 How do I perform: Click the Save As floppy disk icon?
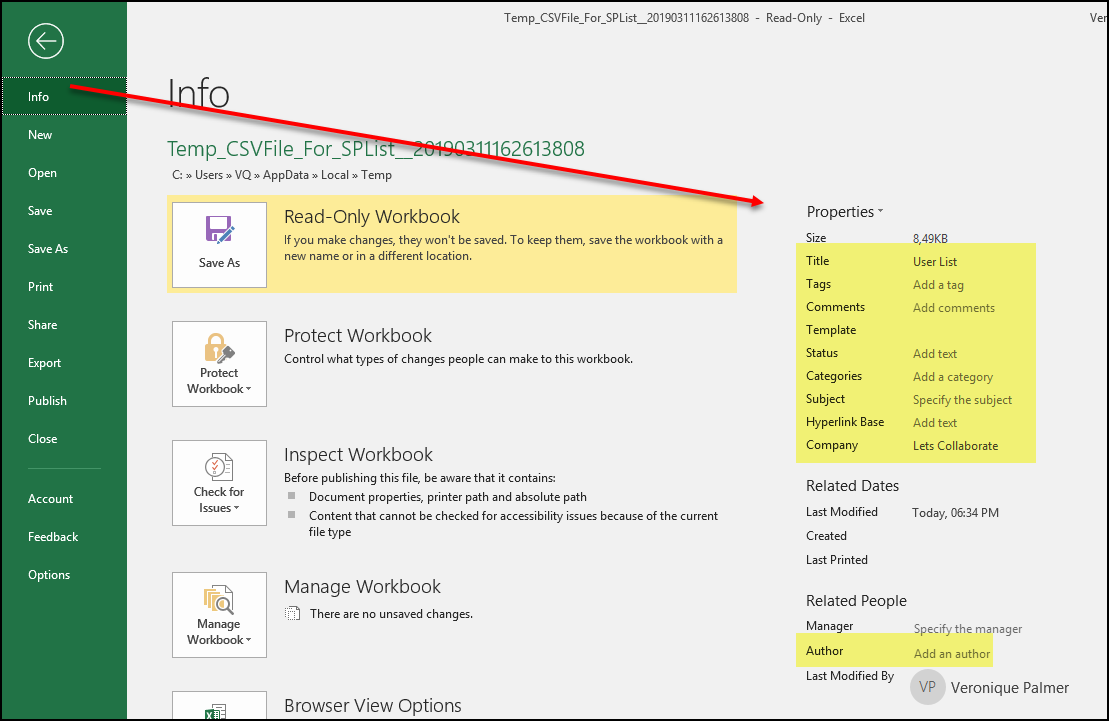(219, 231)
